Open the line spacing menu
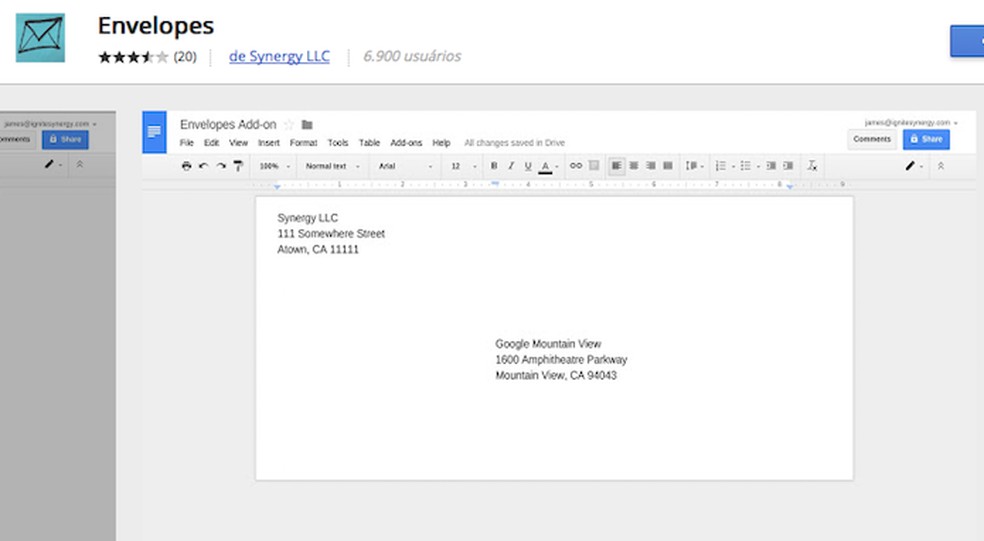Screen dimensions: 984x541 (x=694, y=166)
